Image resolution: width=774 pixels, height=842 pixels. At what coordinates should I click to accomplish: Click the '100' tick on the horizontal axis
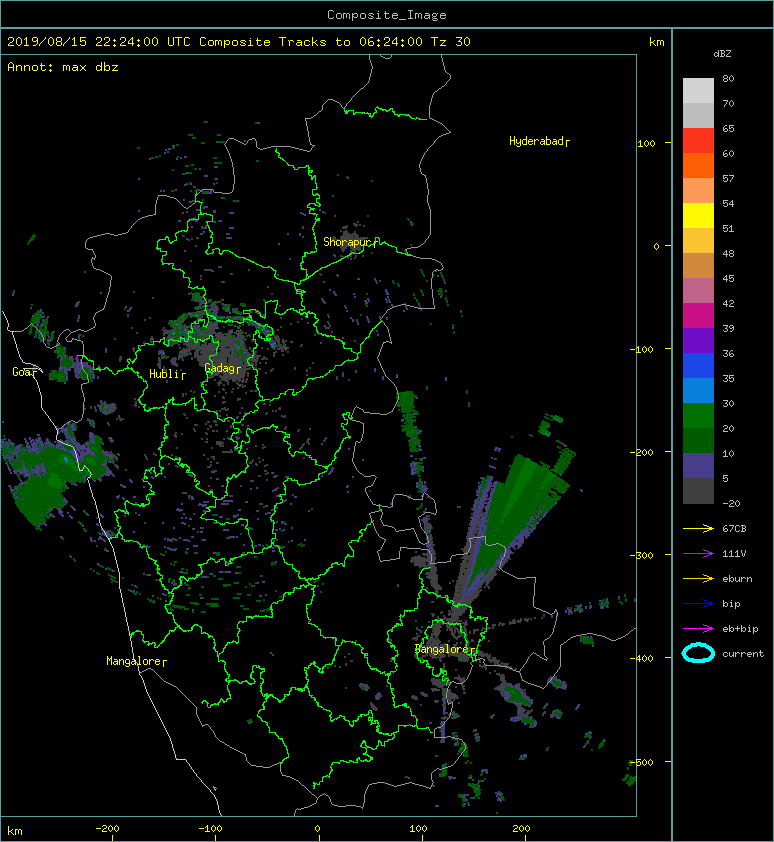coord(418,829)
